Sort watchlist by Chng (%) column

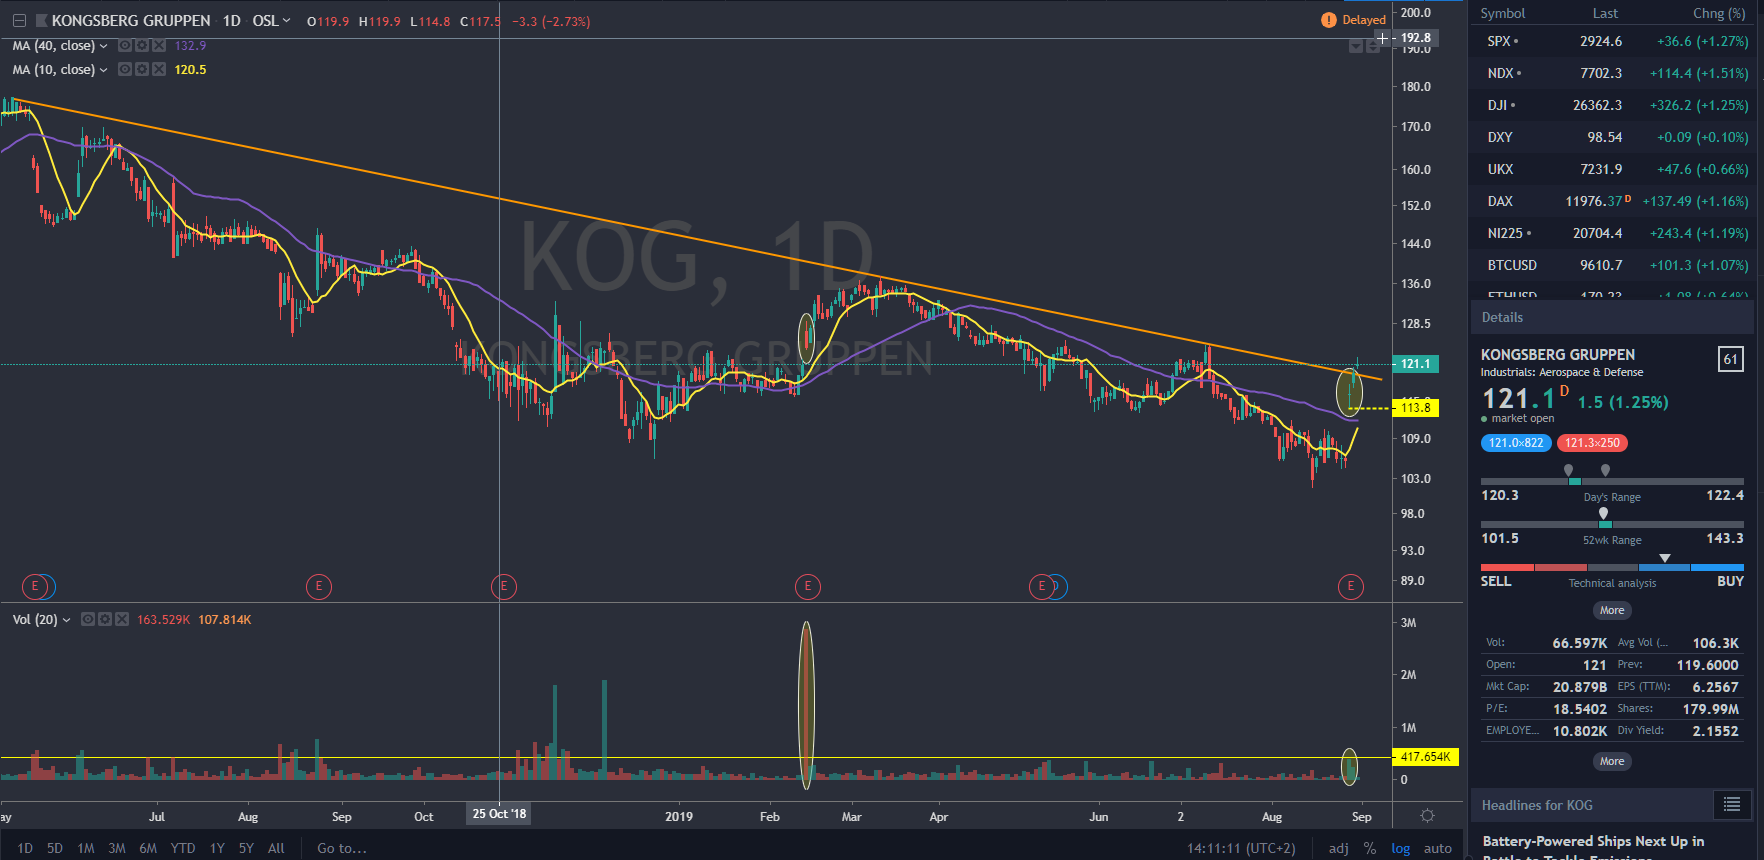point(1719,13)
